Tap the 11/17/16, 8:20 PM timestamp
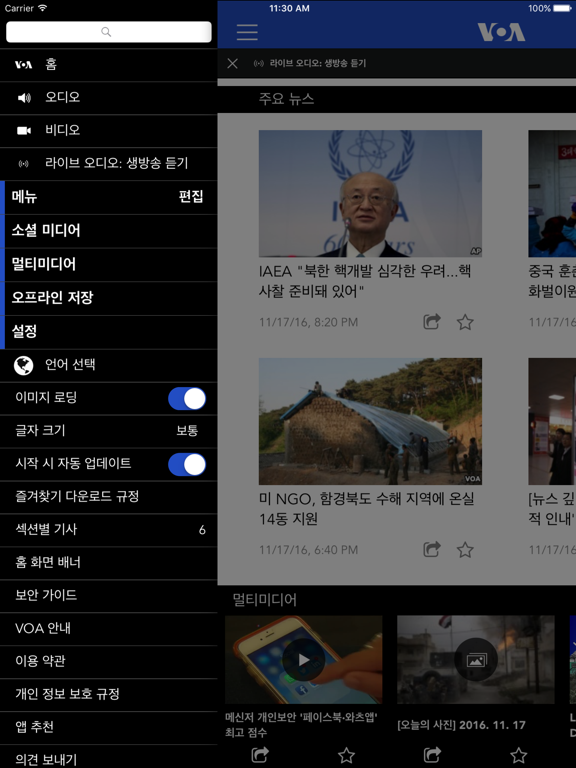Viewport: 576px width, 768px height. [309, 322]
